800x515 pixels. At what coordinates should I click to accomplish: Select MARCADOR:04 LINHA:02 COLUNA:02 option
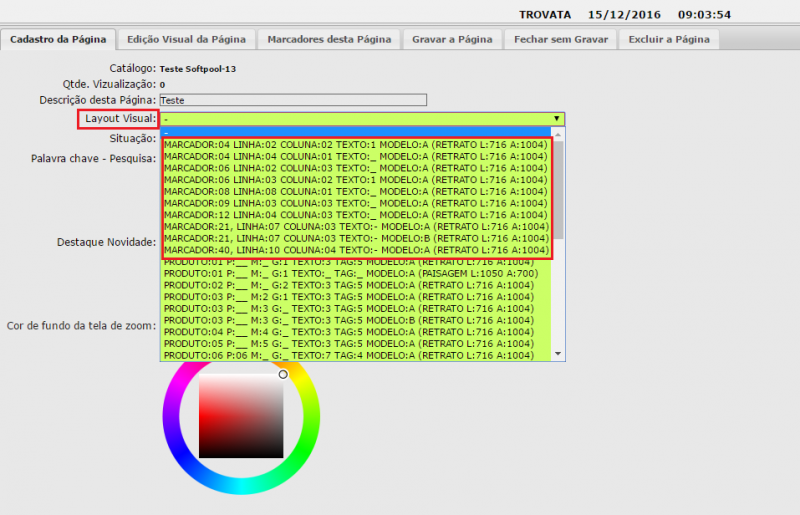355,144
